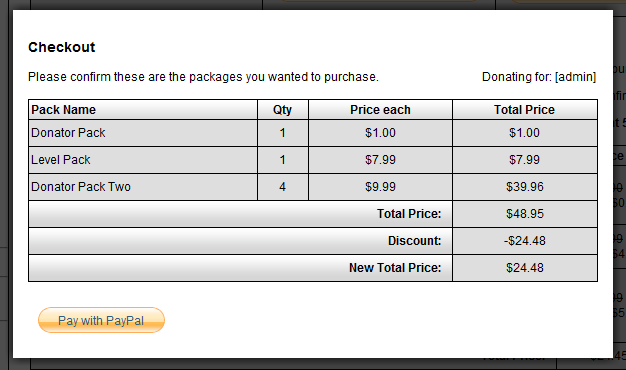This screenshot has width=626, height=370.
Task: Click the $7.99 price each cell
Action: [x=380, y=160]
